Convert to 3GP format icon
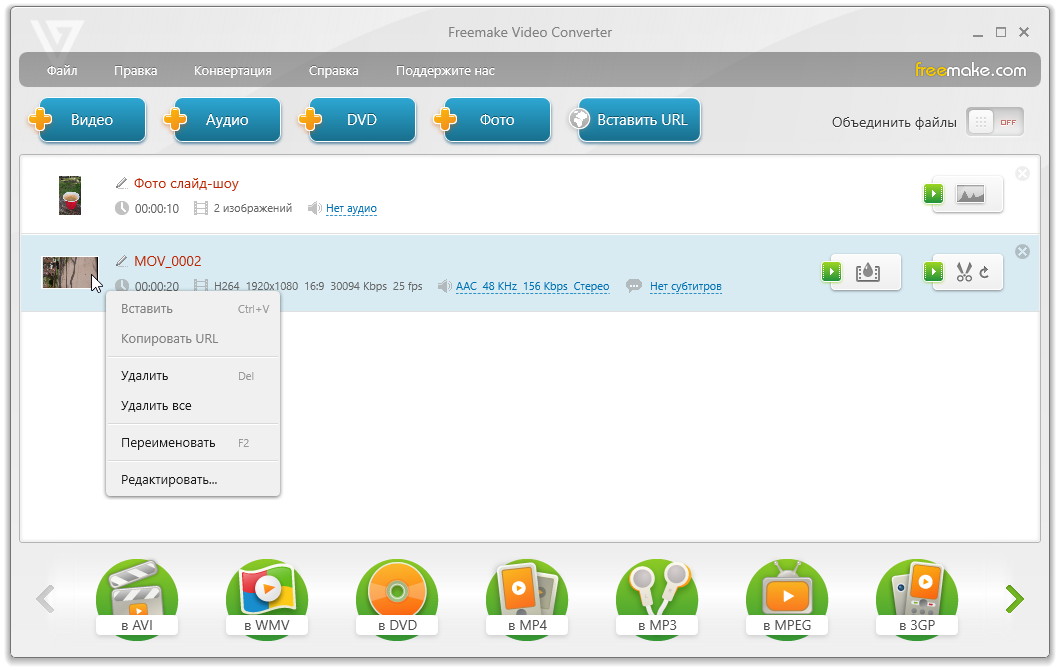The height and width of the screenshot is (670, 1060). pos(917,598)
